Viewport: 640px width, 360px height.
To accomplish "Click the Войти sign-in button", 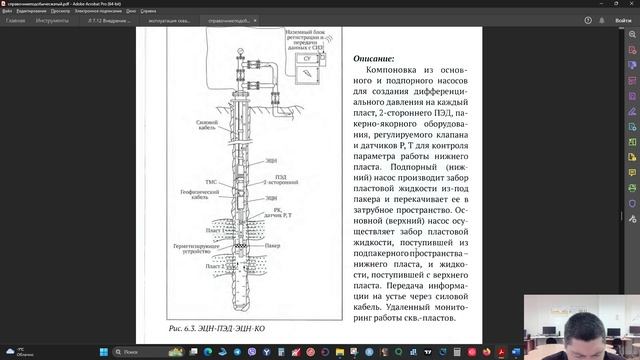I will 623,20.
